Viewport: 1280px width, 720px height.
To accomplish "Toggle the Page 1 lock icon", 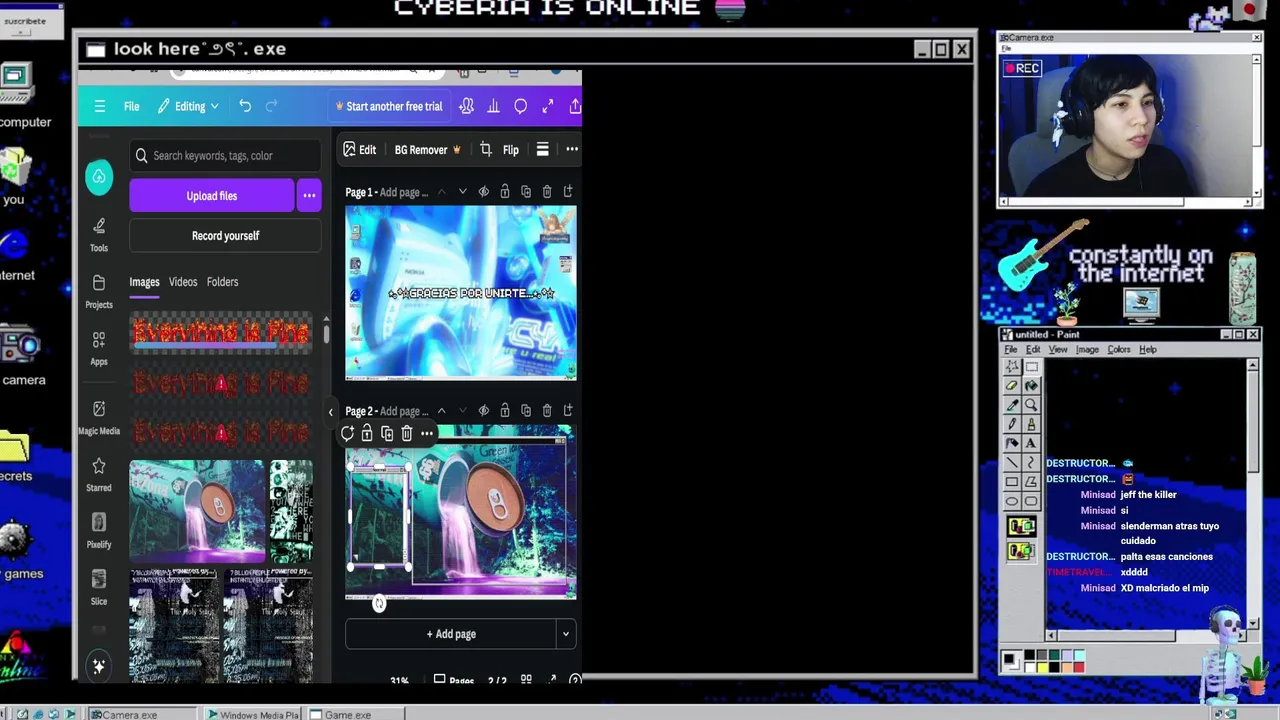I will coord(505,191).
